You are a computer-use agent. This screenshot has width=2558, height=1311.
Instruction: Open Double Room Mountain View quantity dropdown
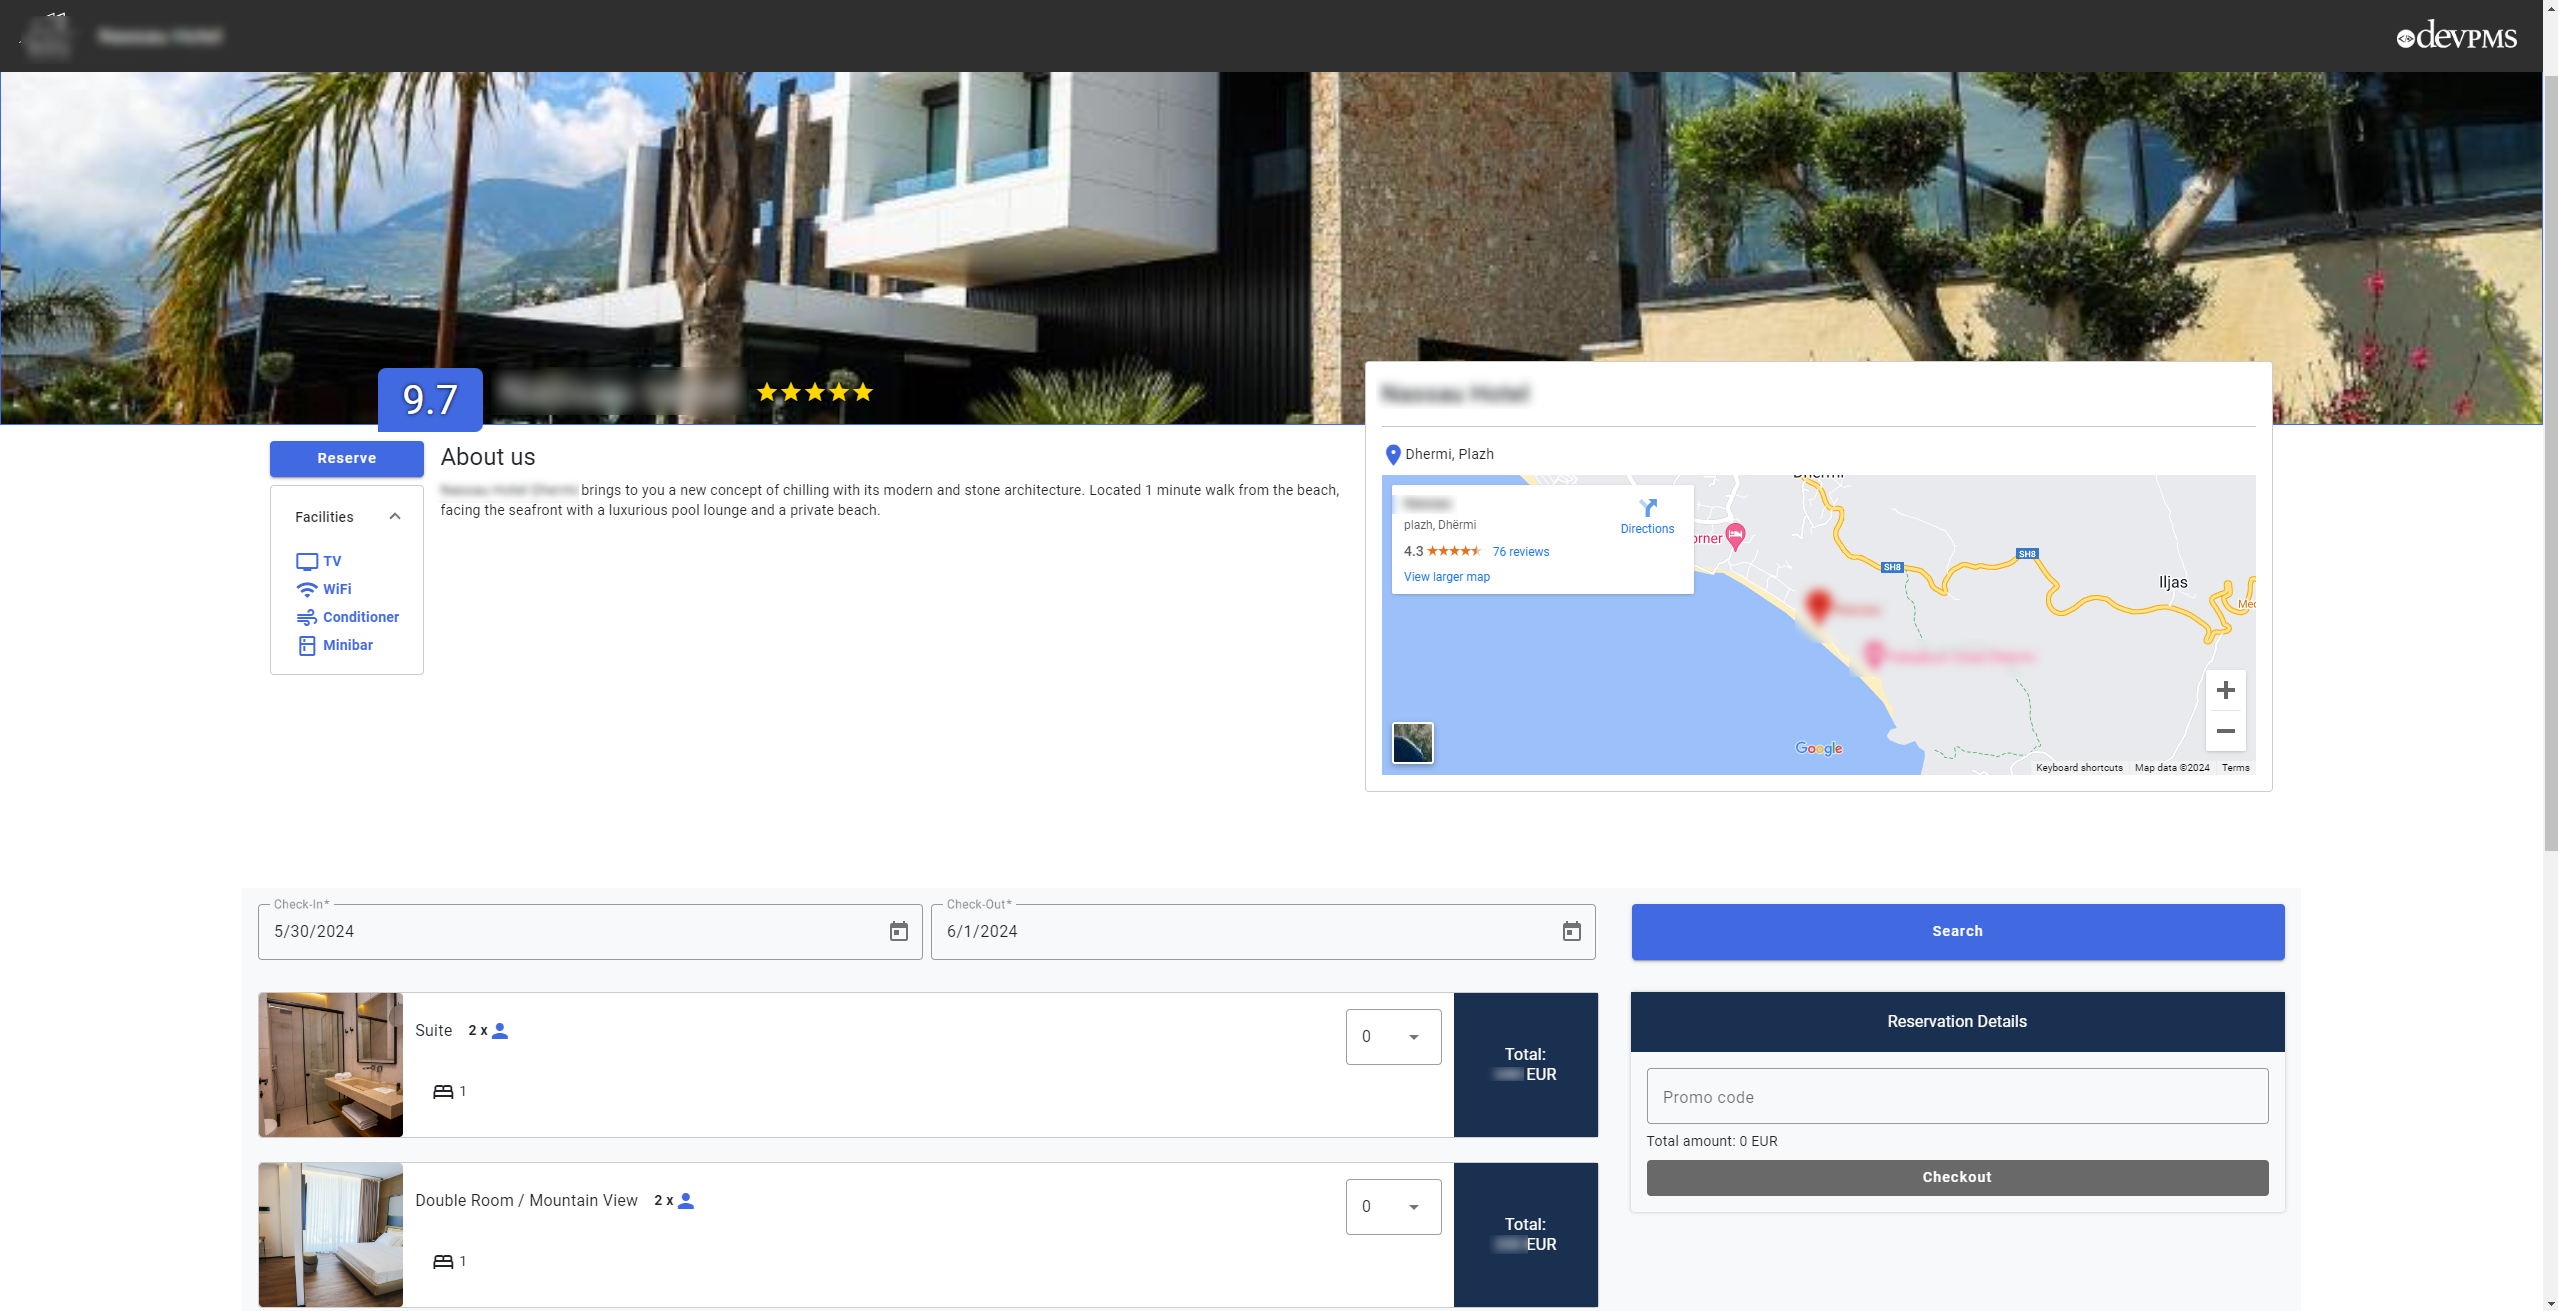pyautogui.click(x=1392, y=1207)
